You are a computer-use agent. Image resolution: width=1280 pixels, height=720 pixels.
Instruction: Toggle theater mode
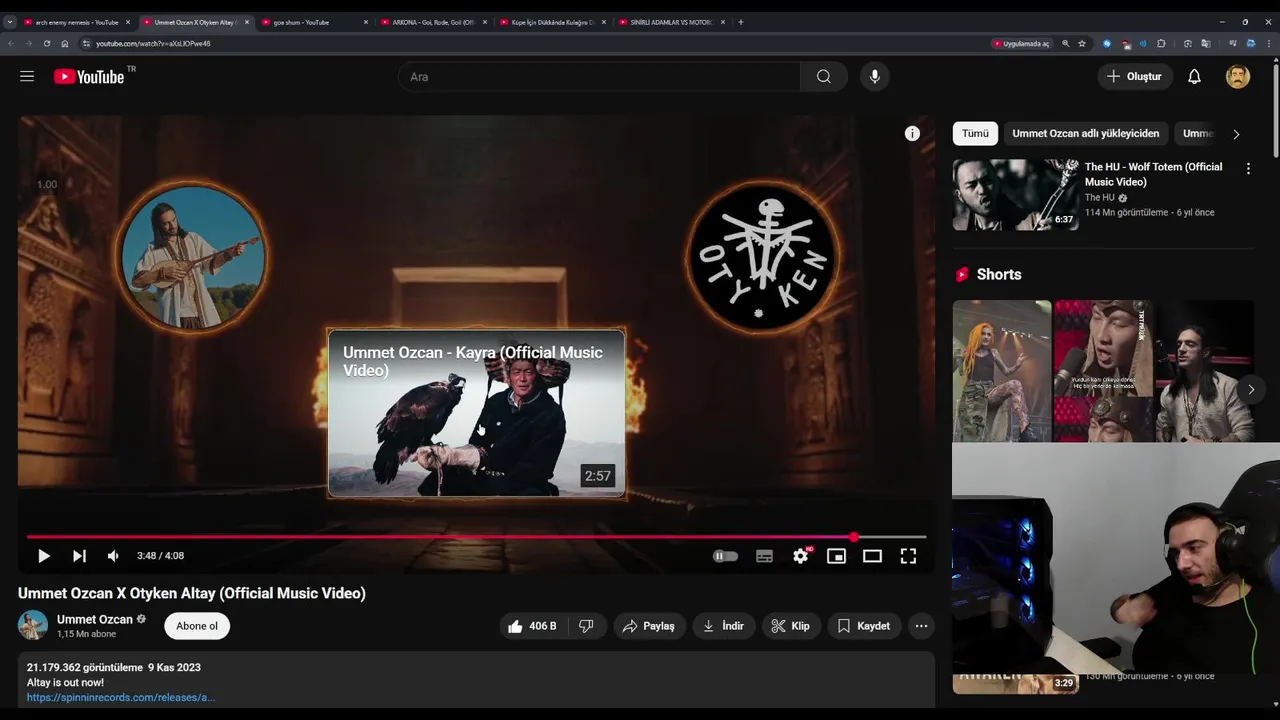point(872,556)
